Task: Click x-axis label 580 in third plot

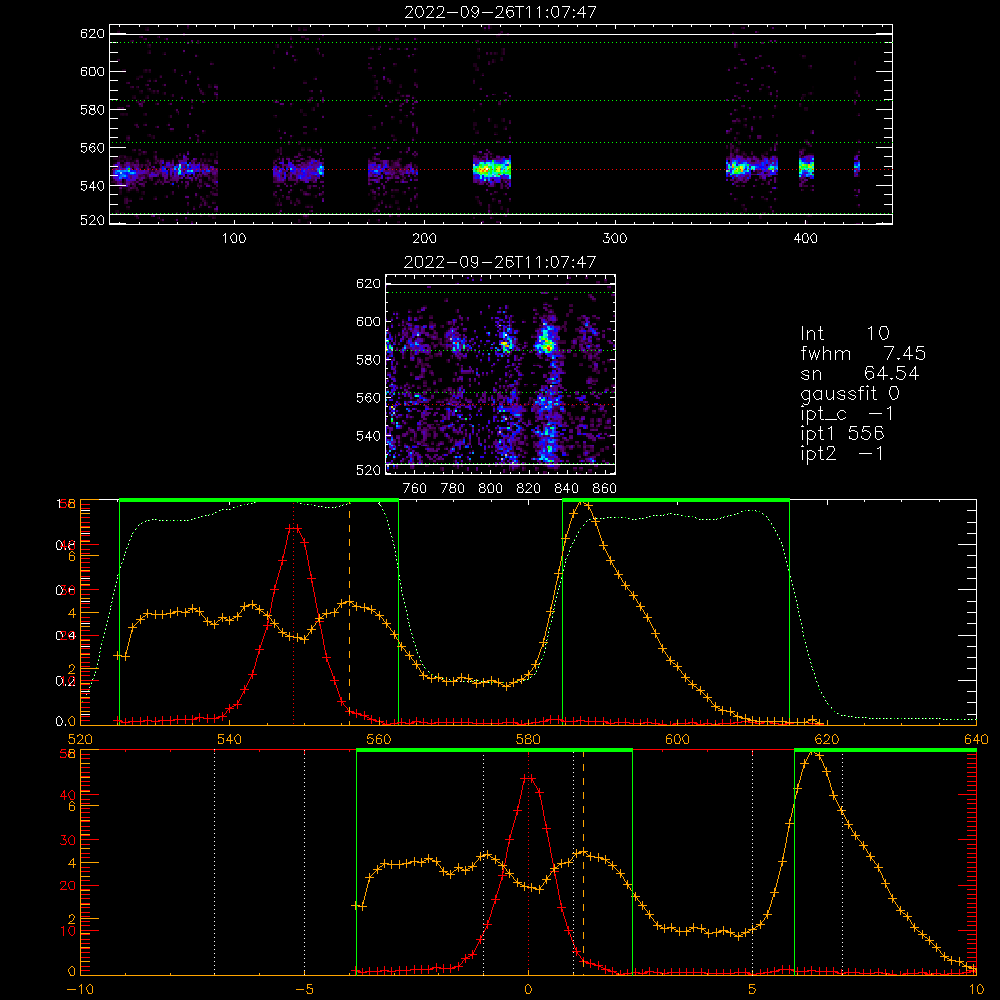Action: coord(528,739)
